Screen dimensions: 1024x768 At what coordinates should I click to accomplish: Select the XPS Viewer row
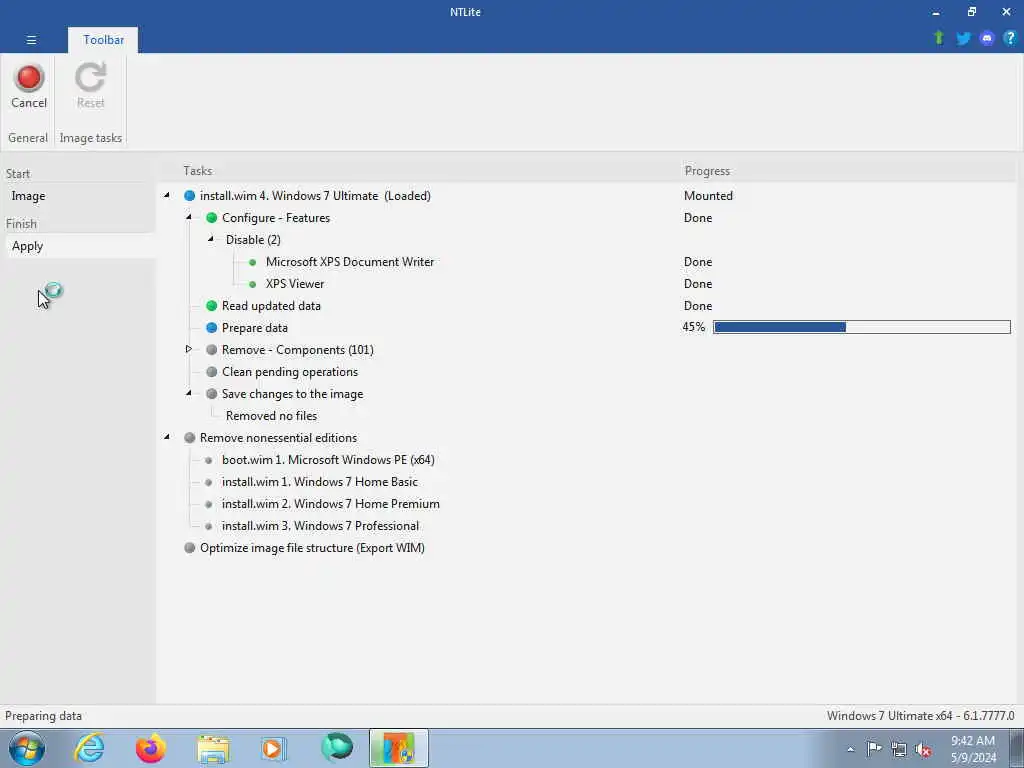click(x=295, y=284)
